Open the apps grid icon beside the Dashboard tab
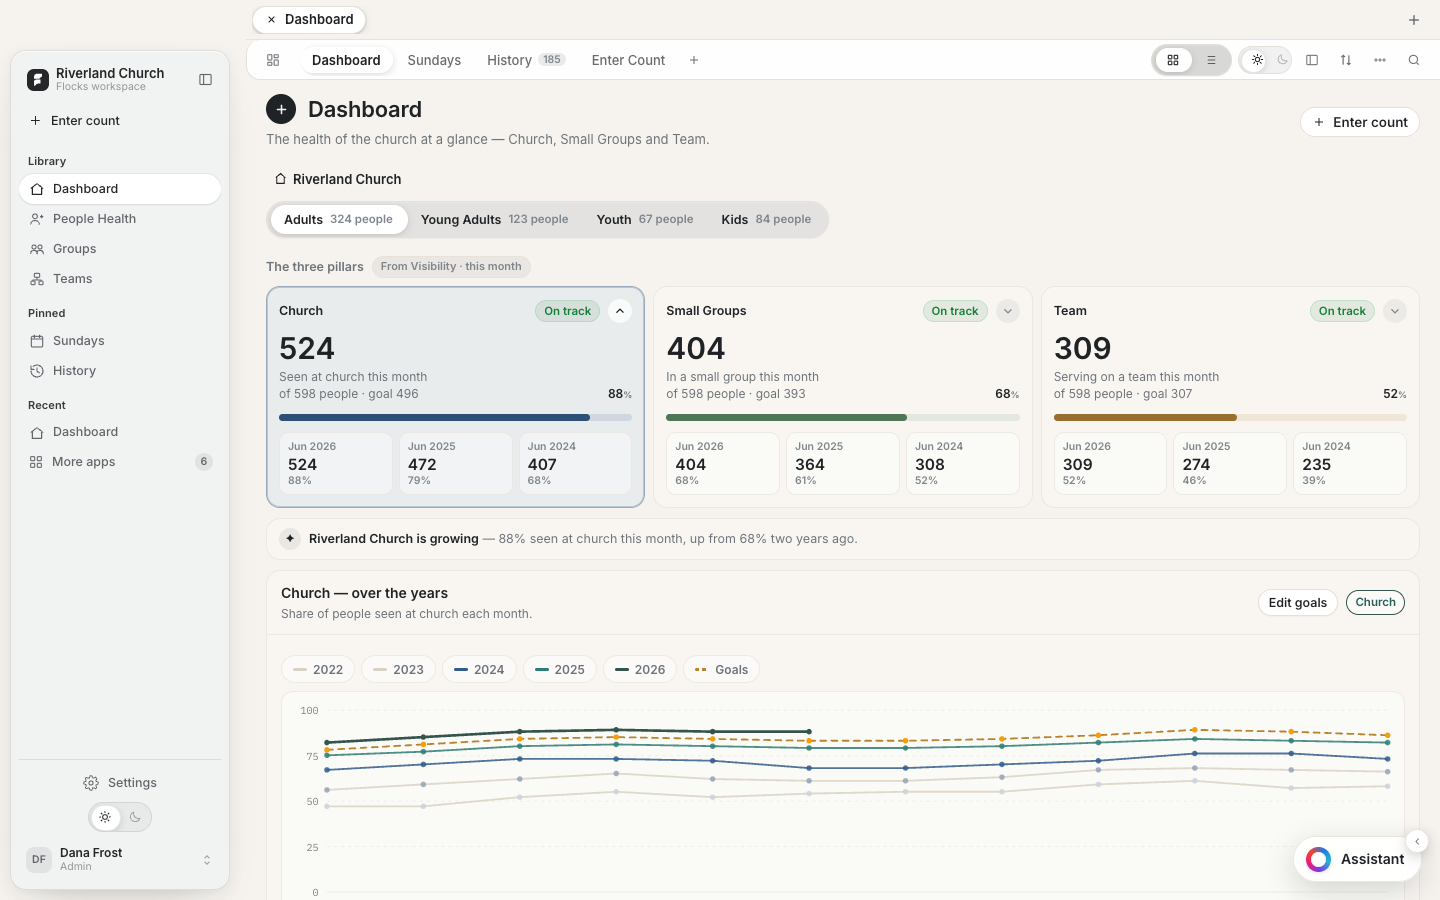Image resolution: width=1440 pixels, height=900 pixels. [273, 60]
